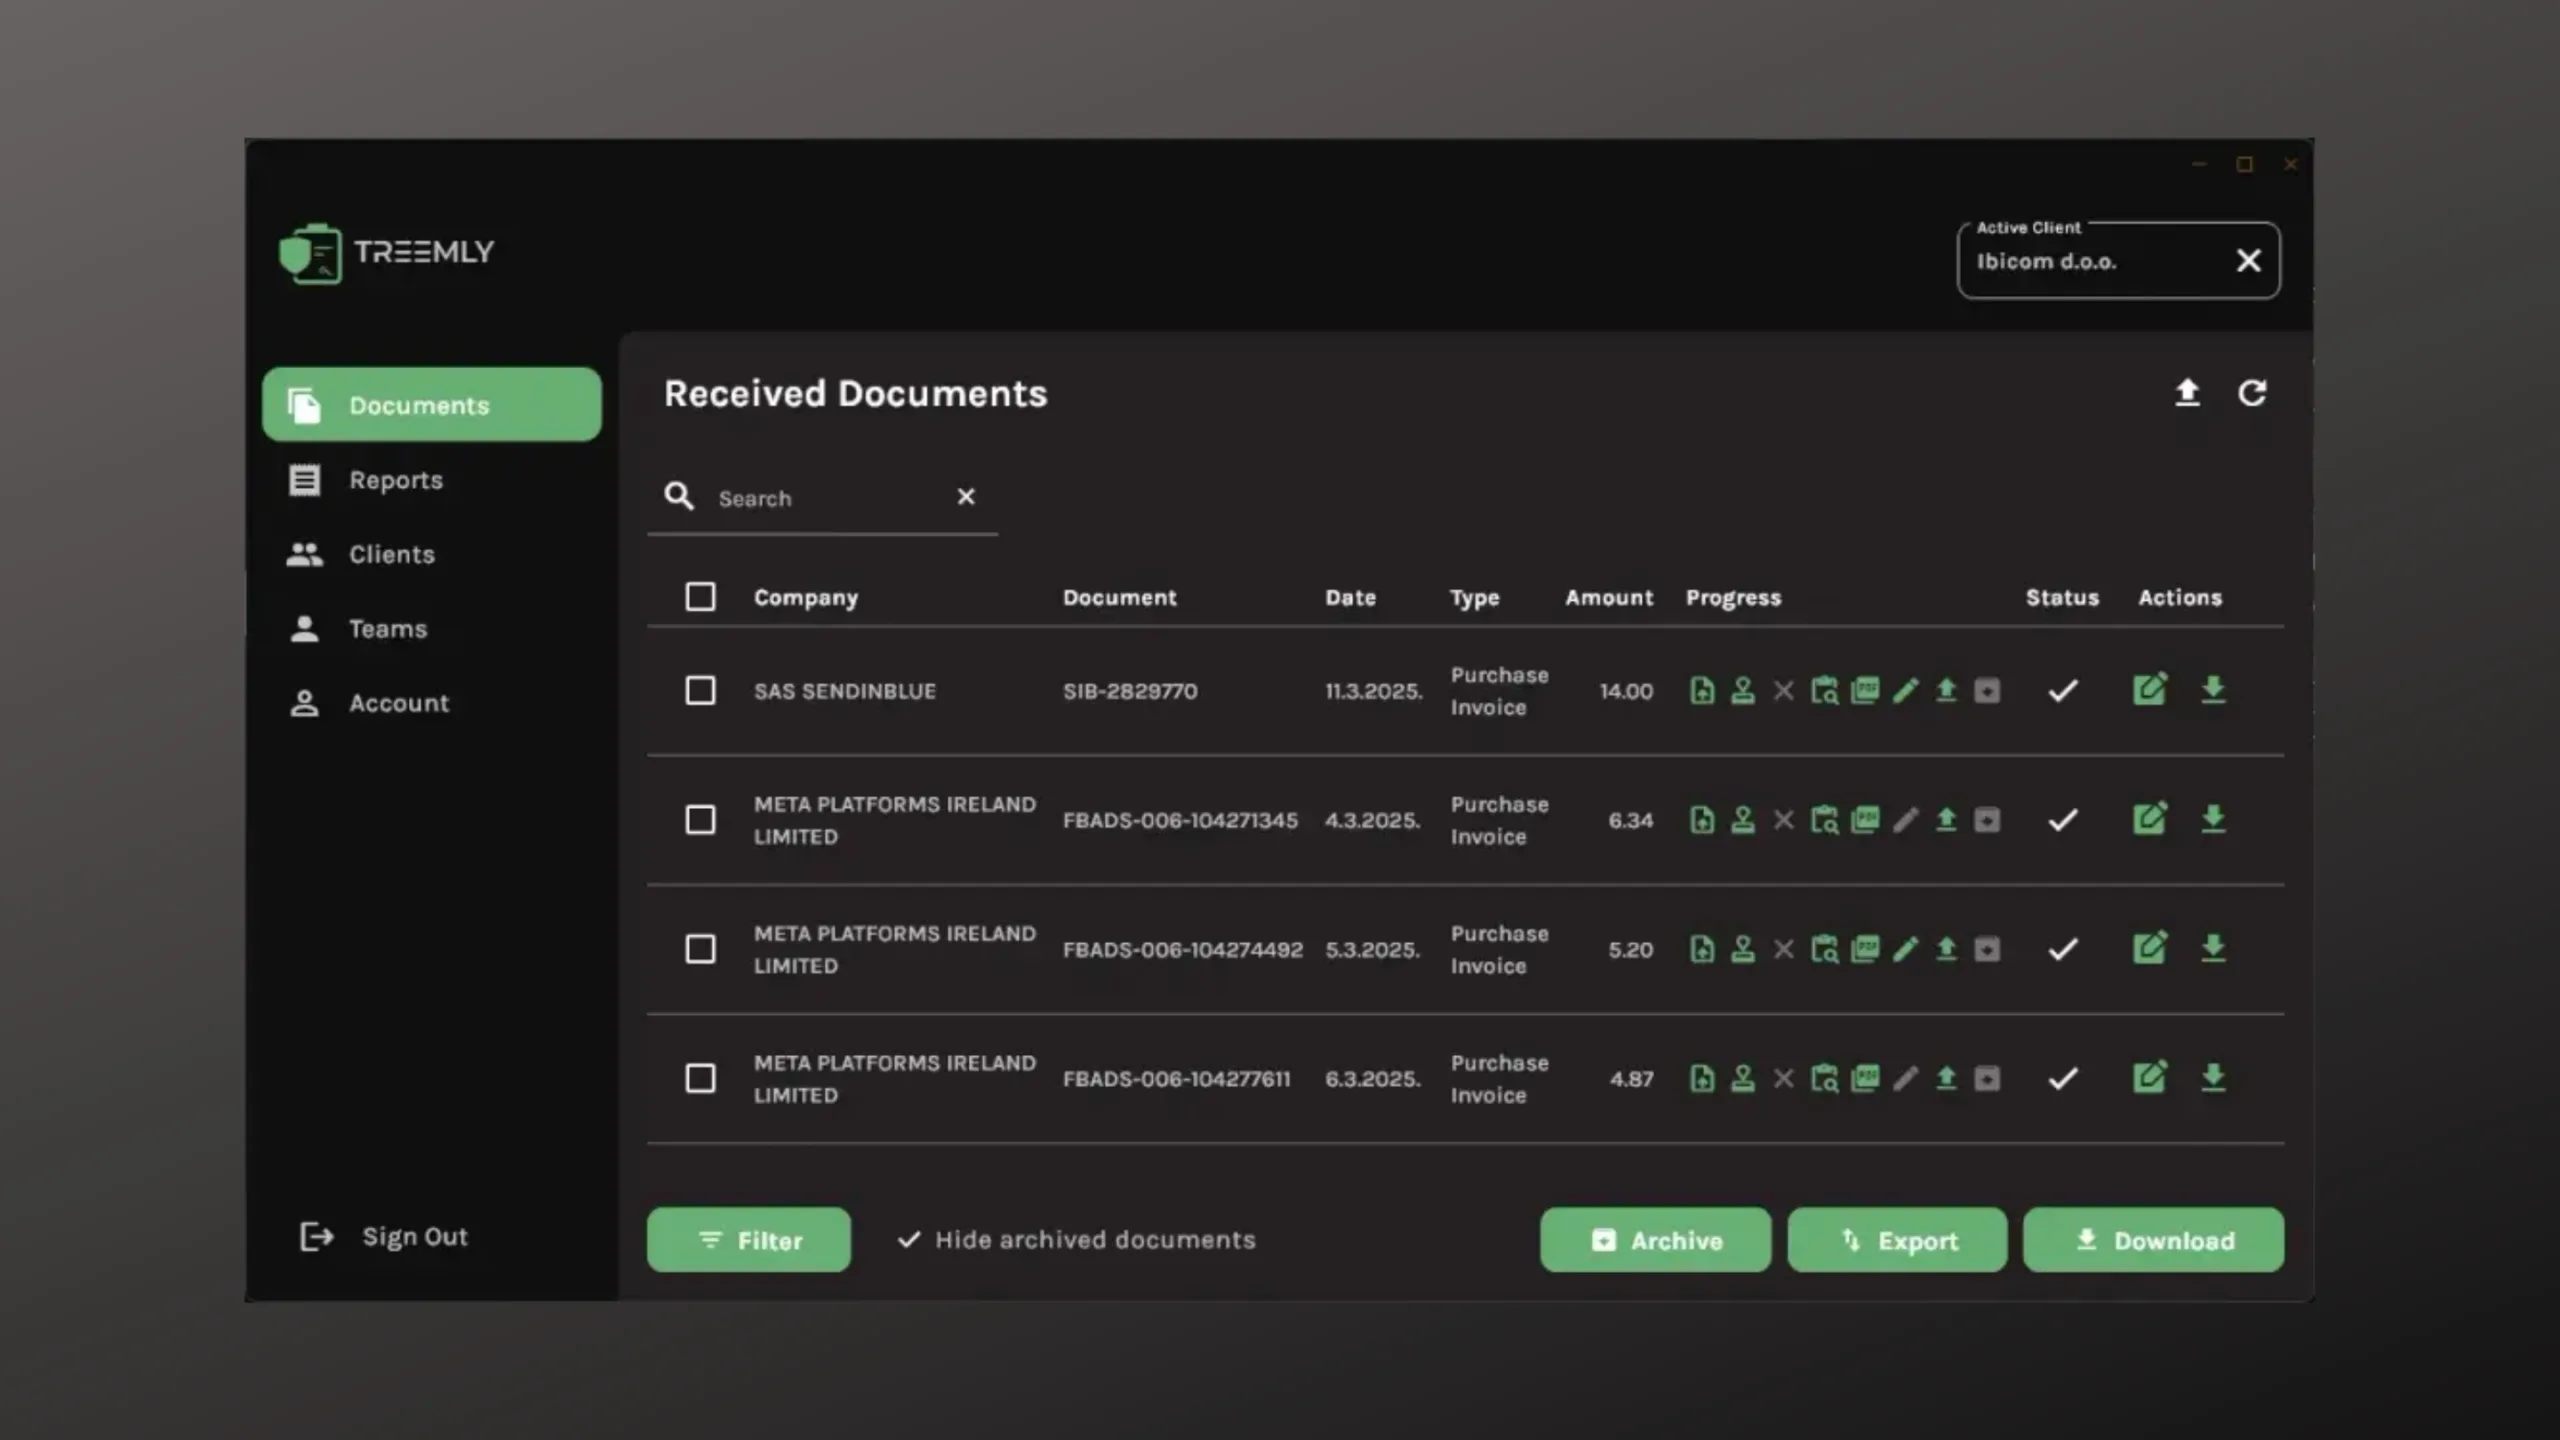
Task: Edit the FBADS-006-104274492 document
Action: [2149, 947]
